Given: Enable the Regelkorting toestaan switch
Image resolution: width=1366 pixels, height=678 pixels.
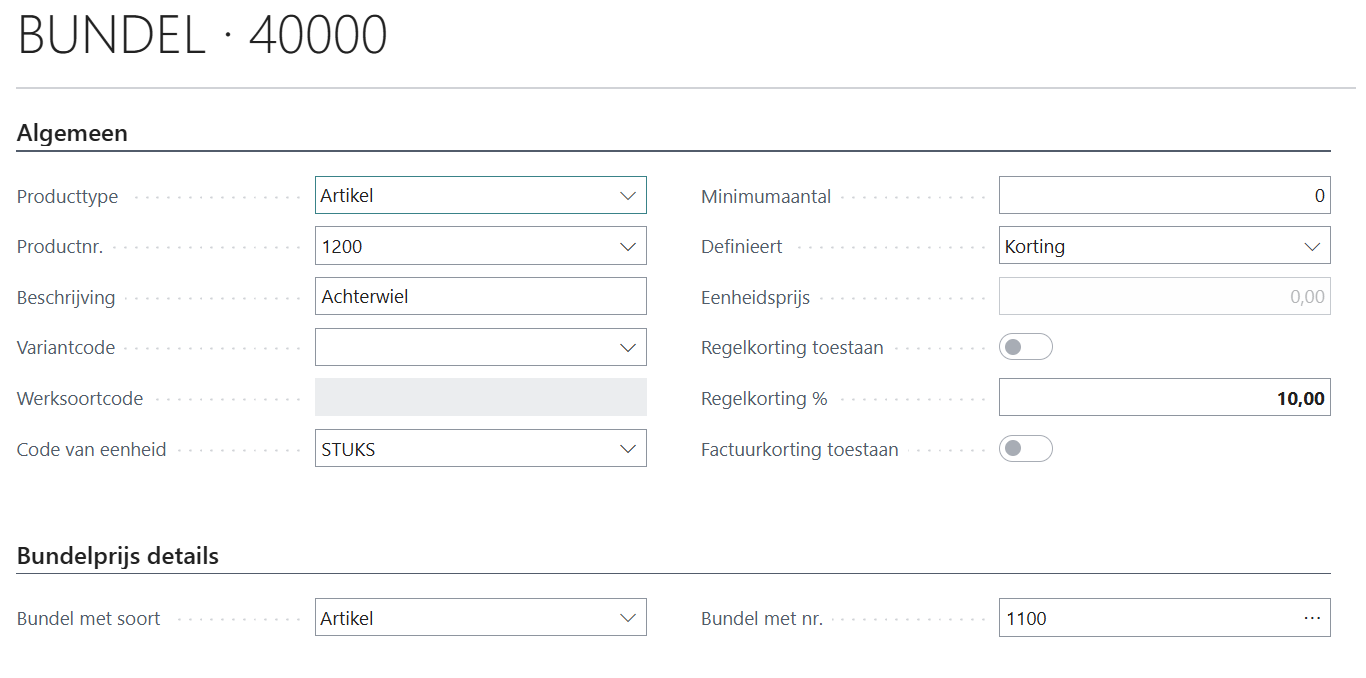Looking at the screenshot, I should (1025, 347).
